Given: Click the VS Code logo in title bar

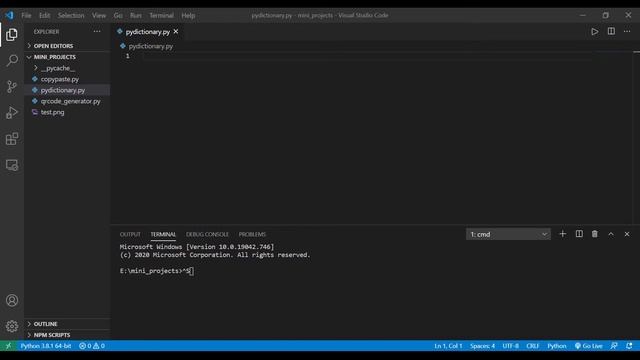Looking at the screenshot, I should click(x=9, y=16).
